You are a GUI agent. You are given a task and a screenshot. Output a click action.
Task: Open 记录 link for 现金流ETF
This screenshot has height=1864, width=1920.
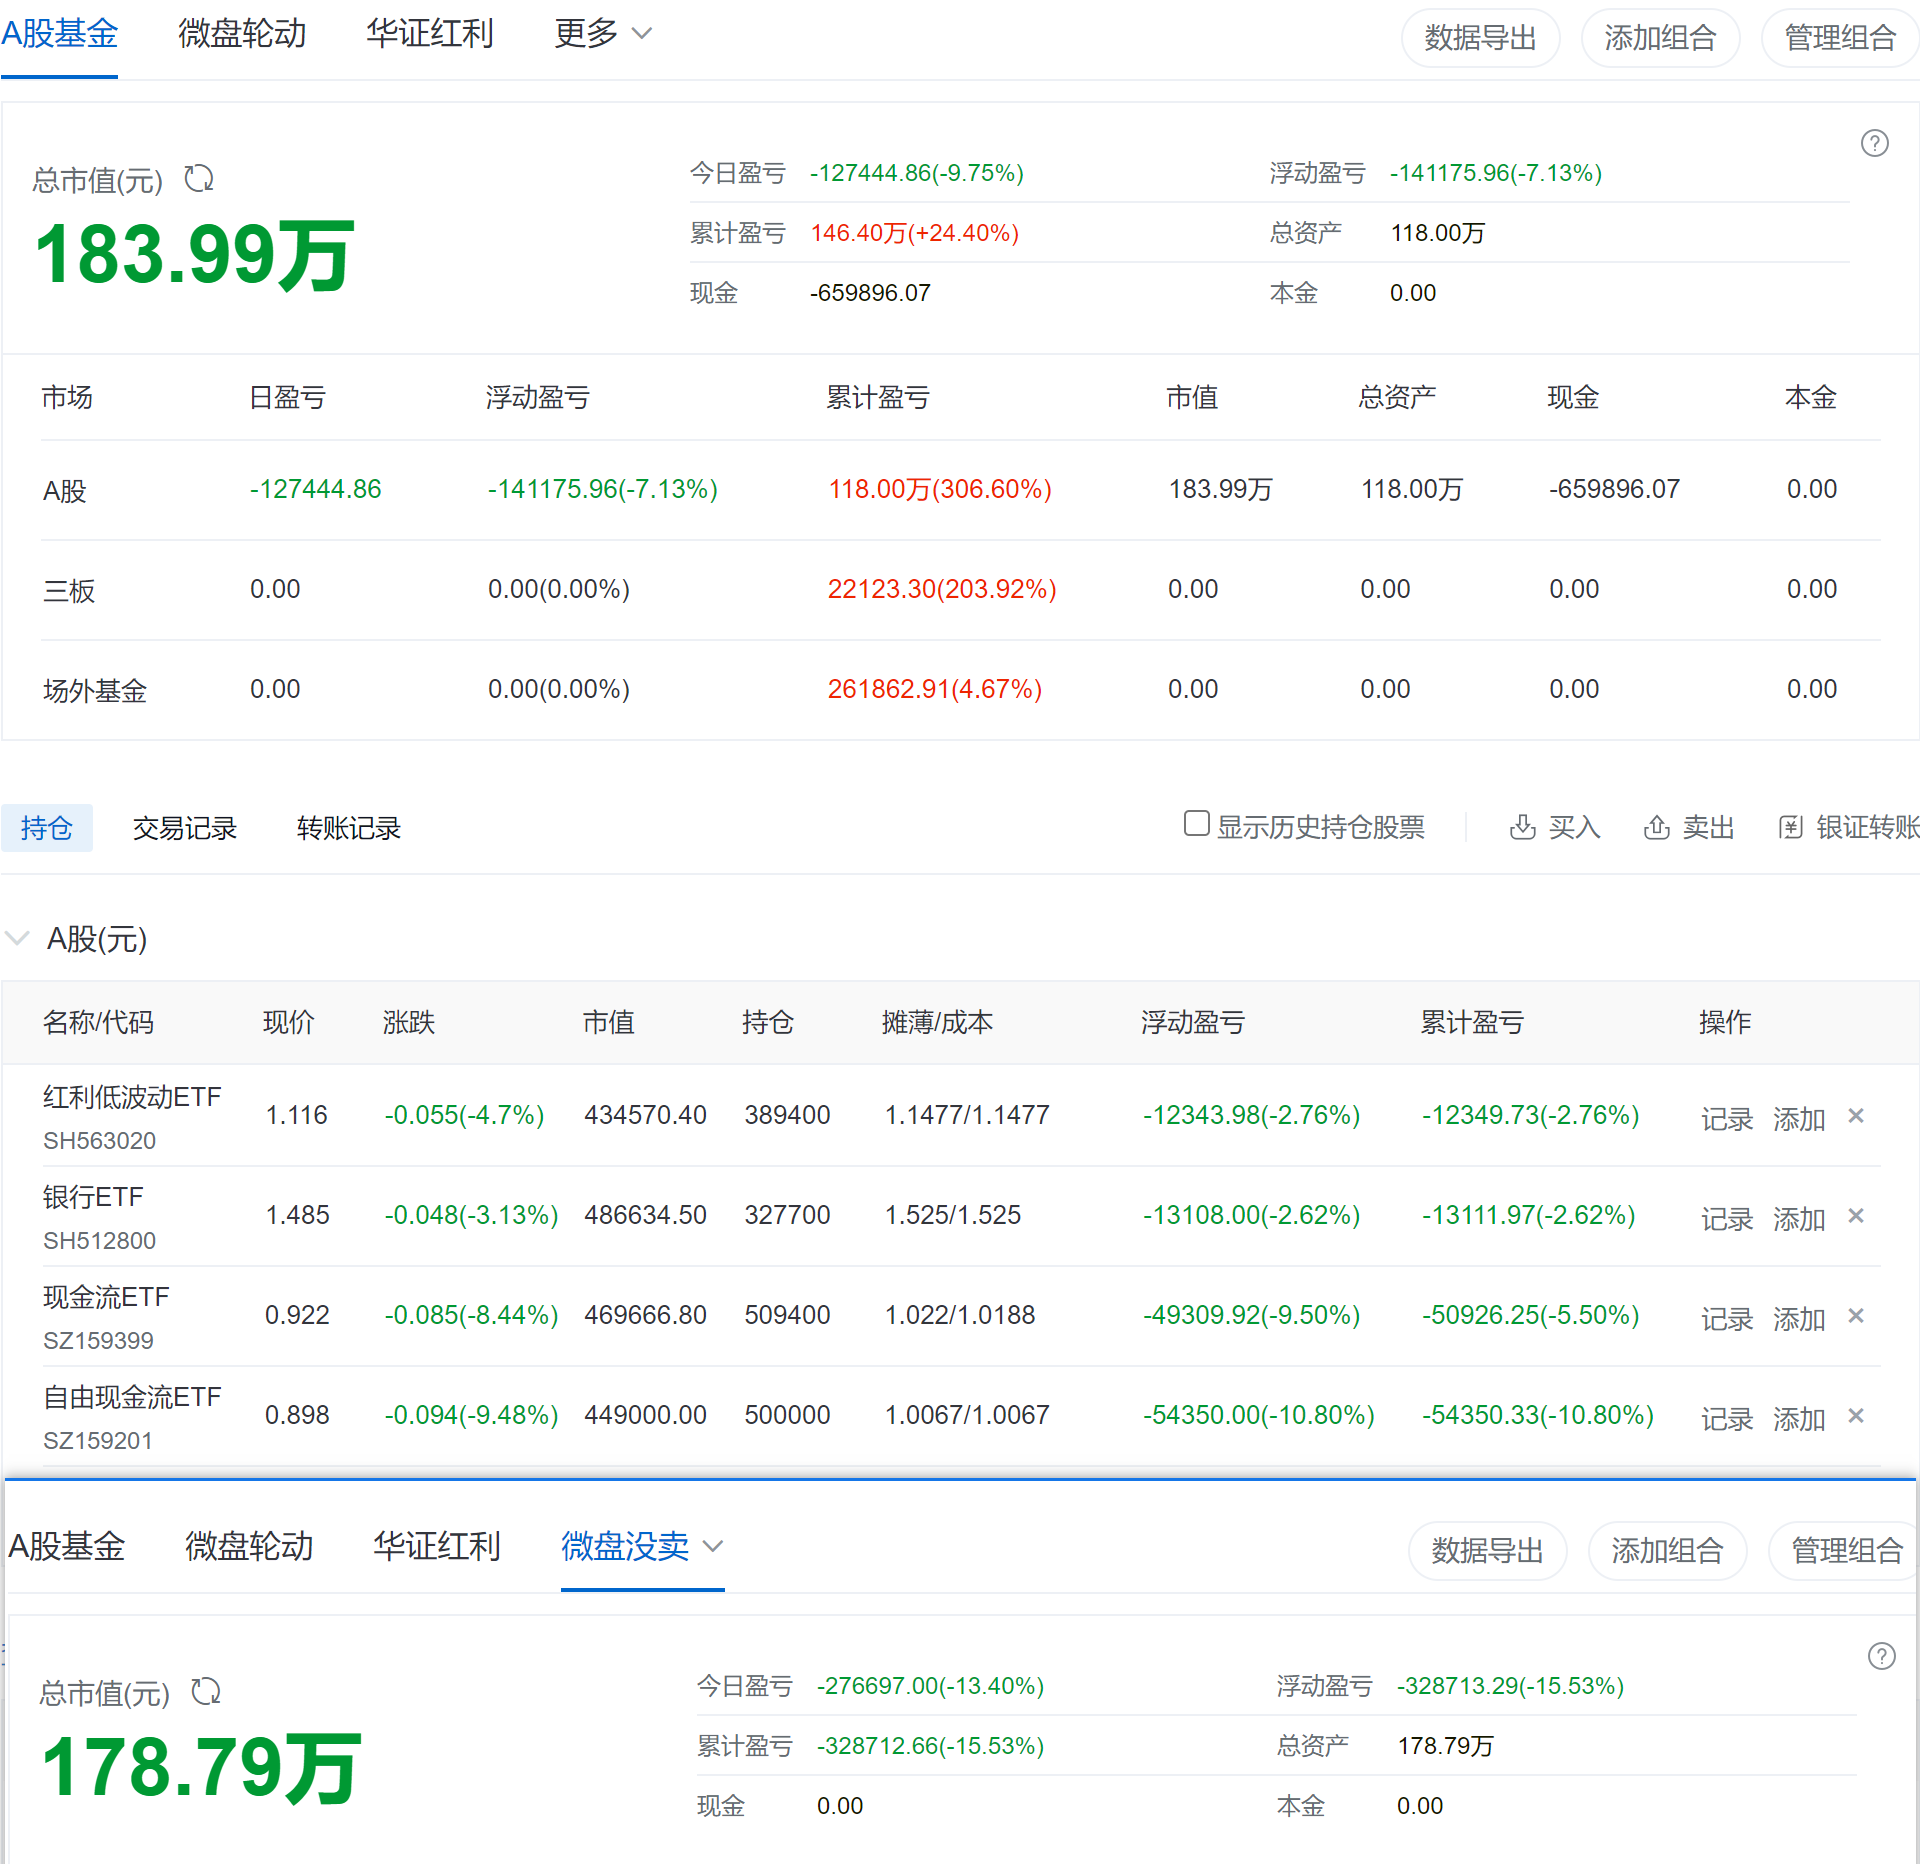pos(1727,1319)
